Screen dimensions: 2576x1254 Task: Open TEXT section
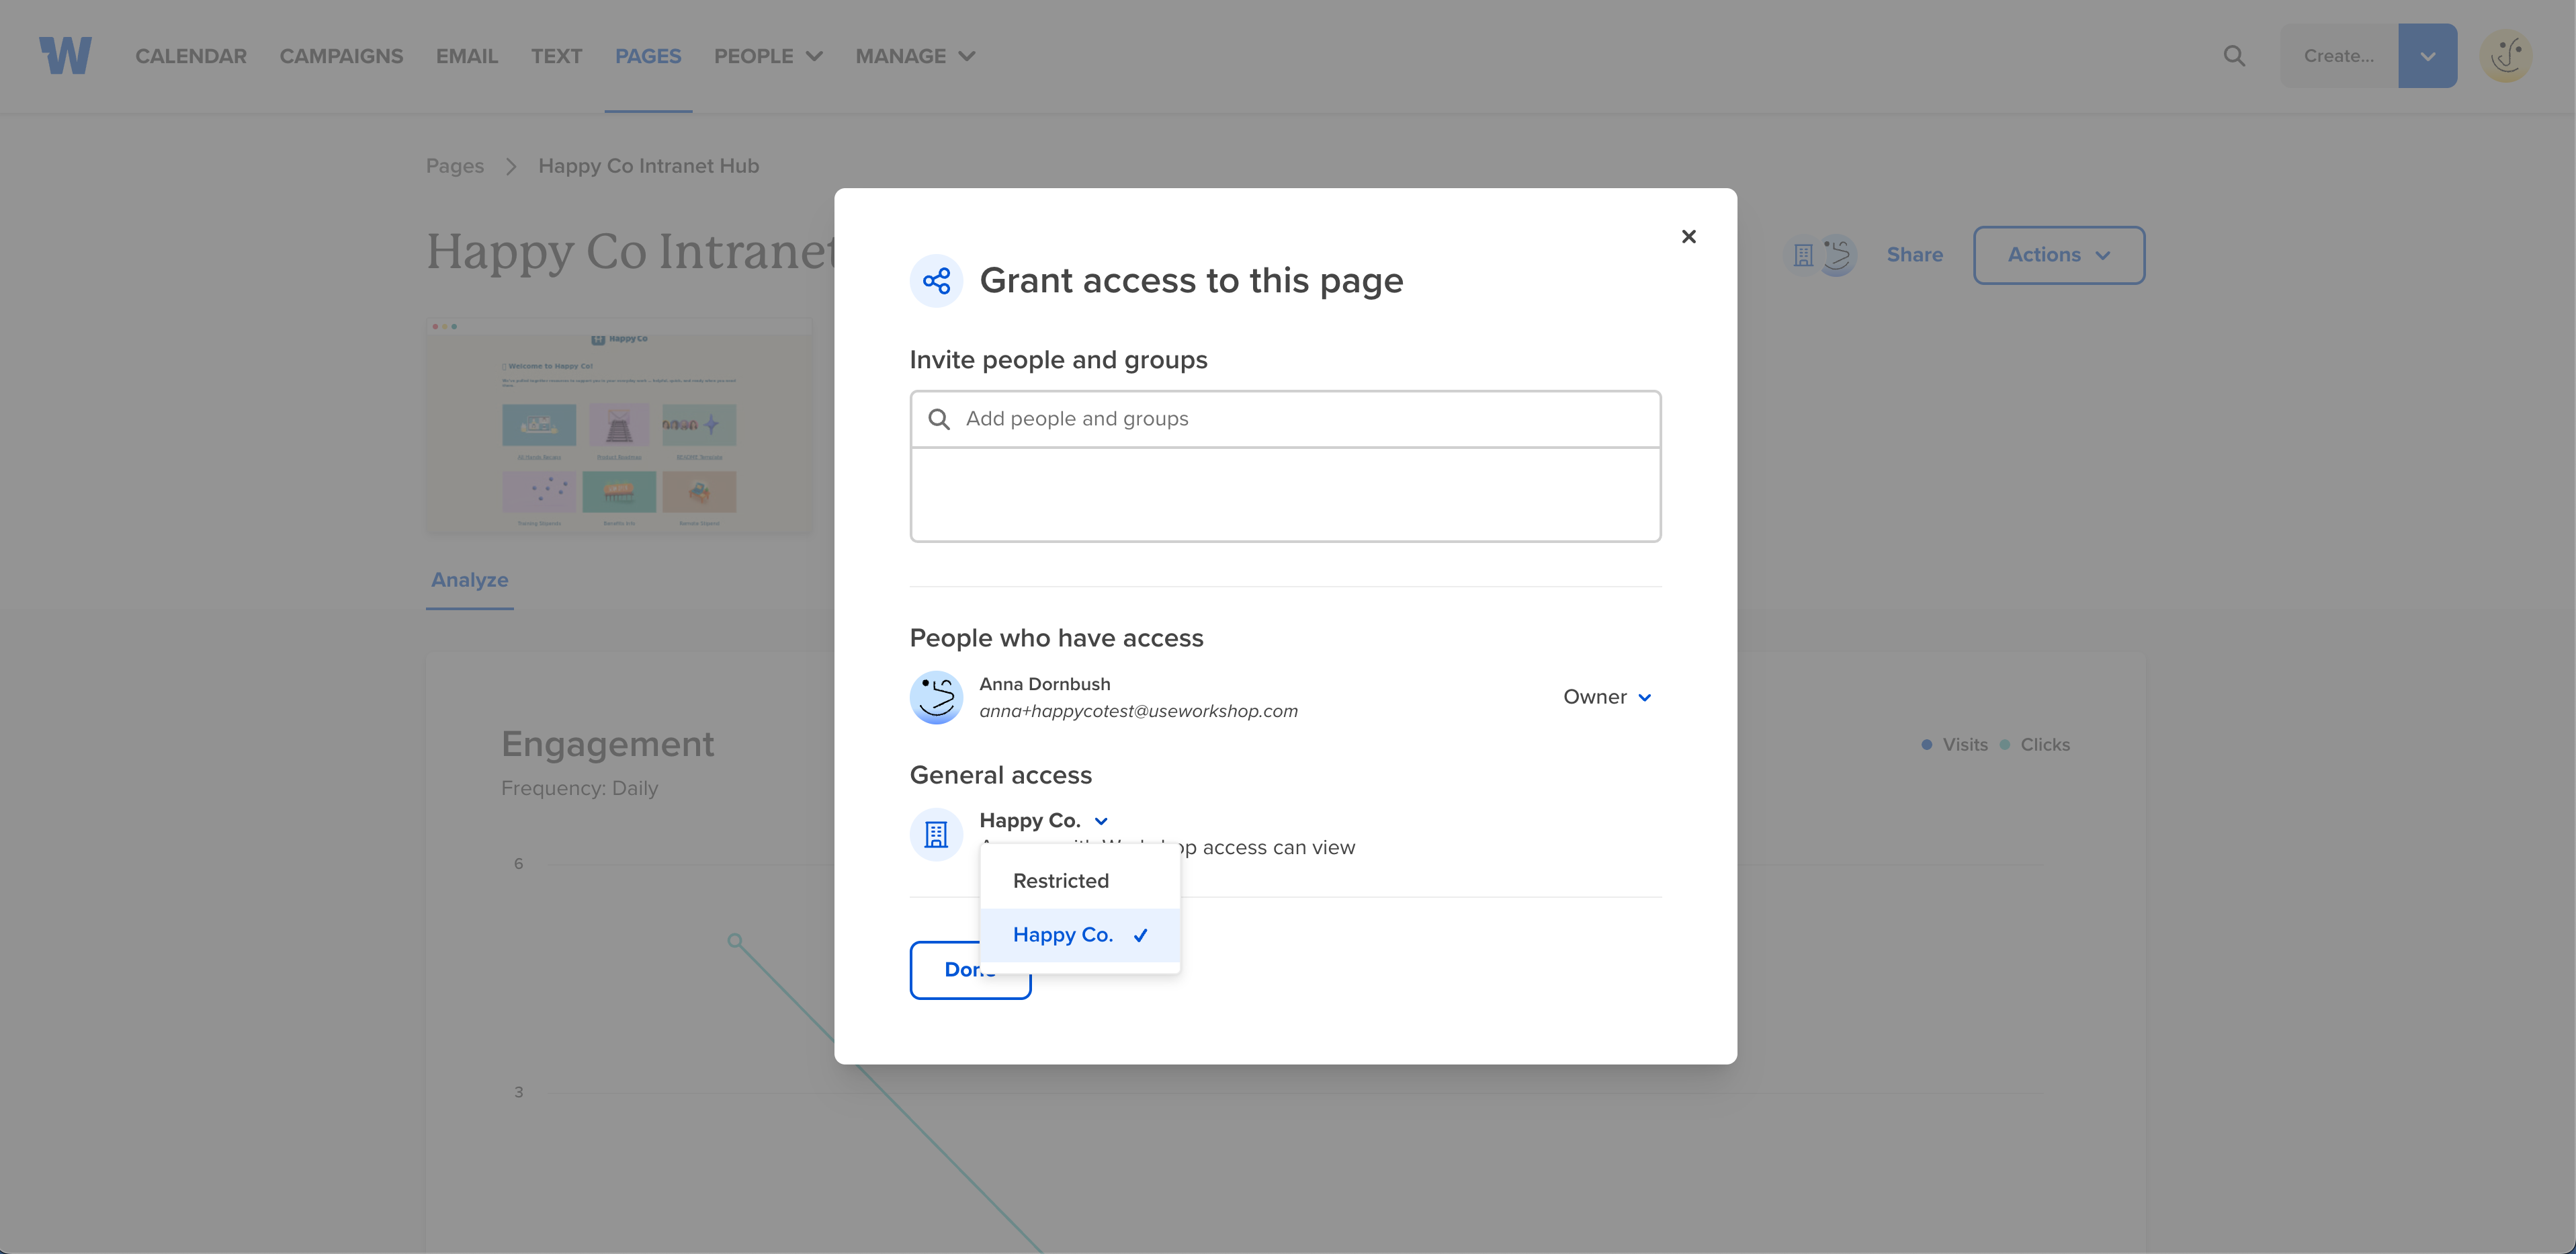pos(557,56)
